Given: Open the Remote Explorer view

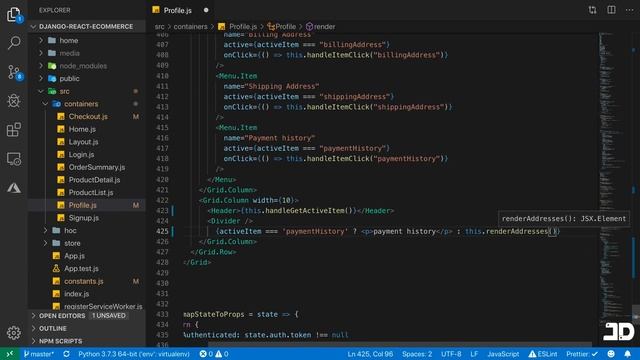Looking at the screenshot, I should tap(14, 159).
